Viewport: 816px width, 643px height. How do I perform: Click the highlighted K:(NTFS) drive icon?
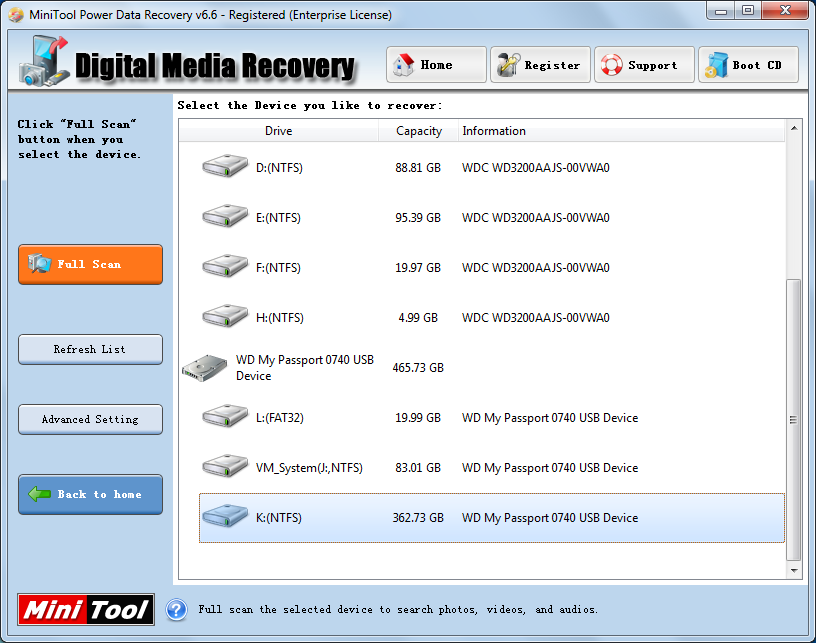[x=225, y=516]
